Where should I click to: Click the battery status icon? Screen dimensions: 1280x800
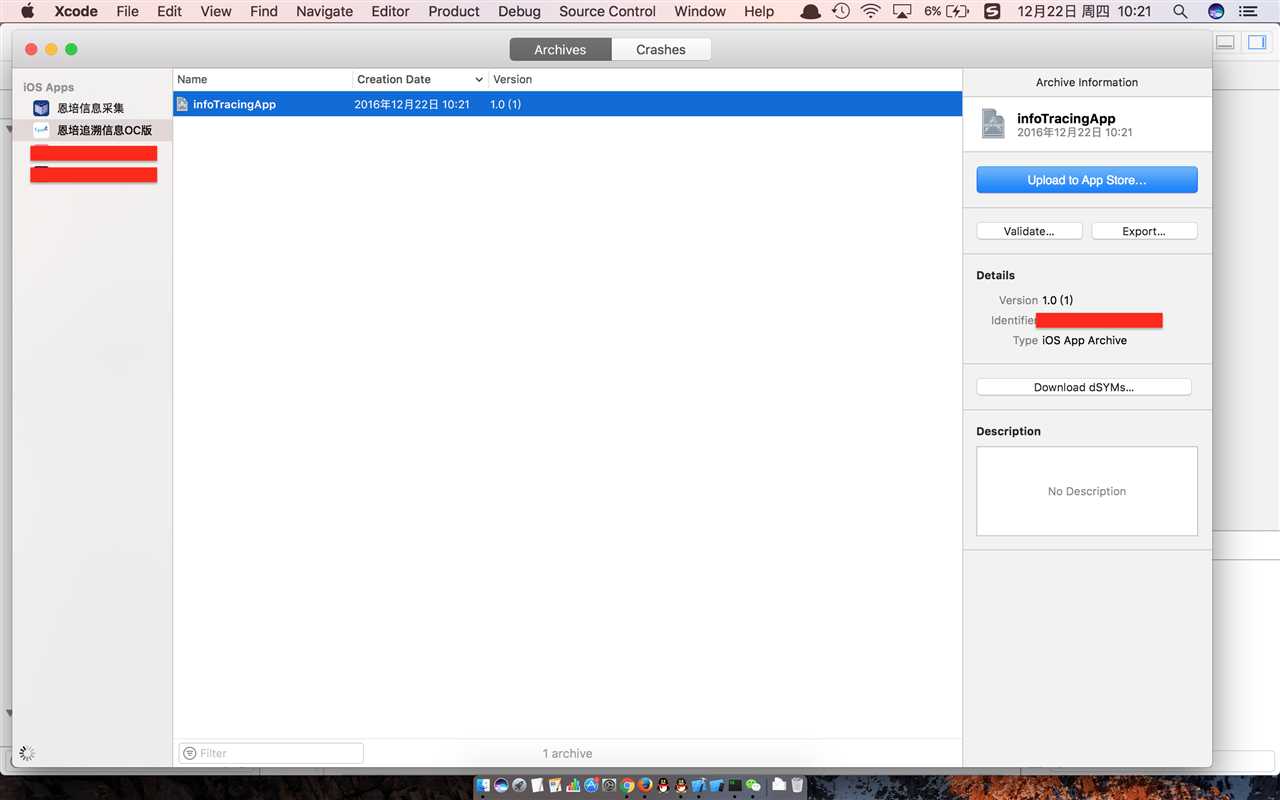(957, 11)
